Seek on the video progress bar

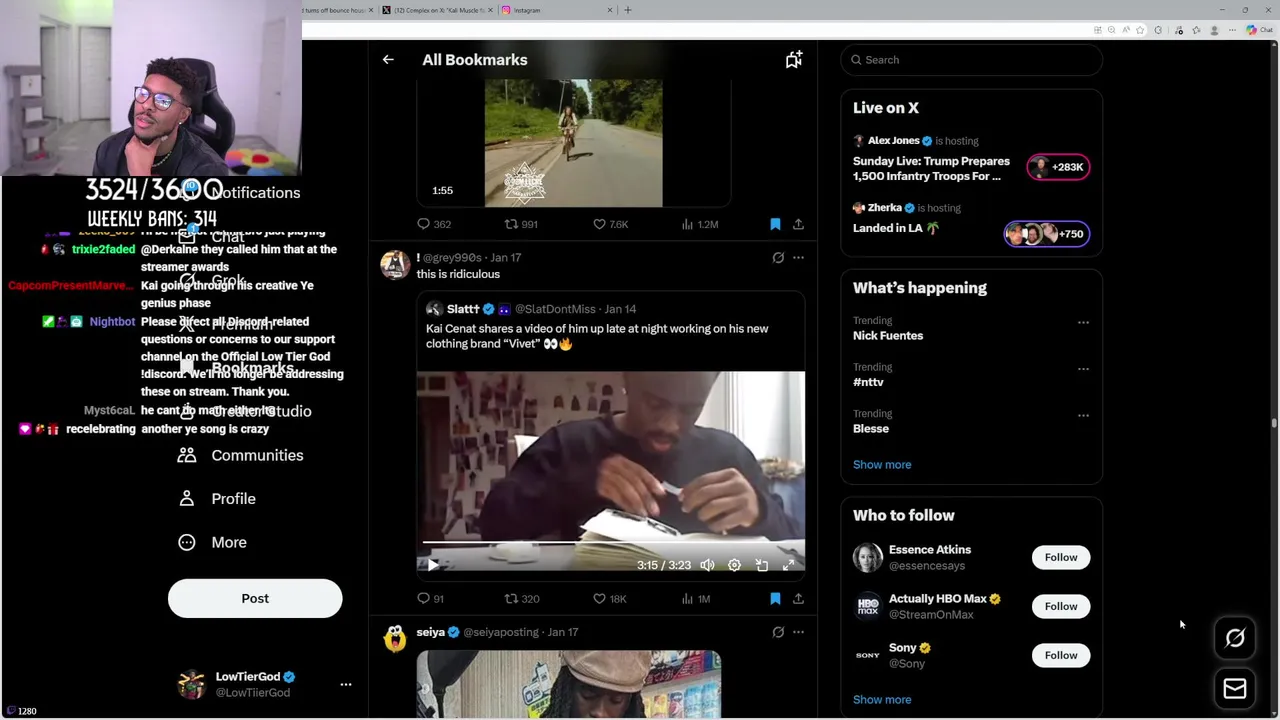tap(610, 543)
